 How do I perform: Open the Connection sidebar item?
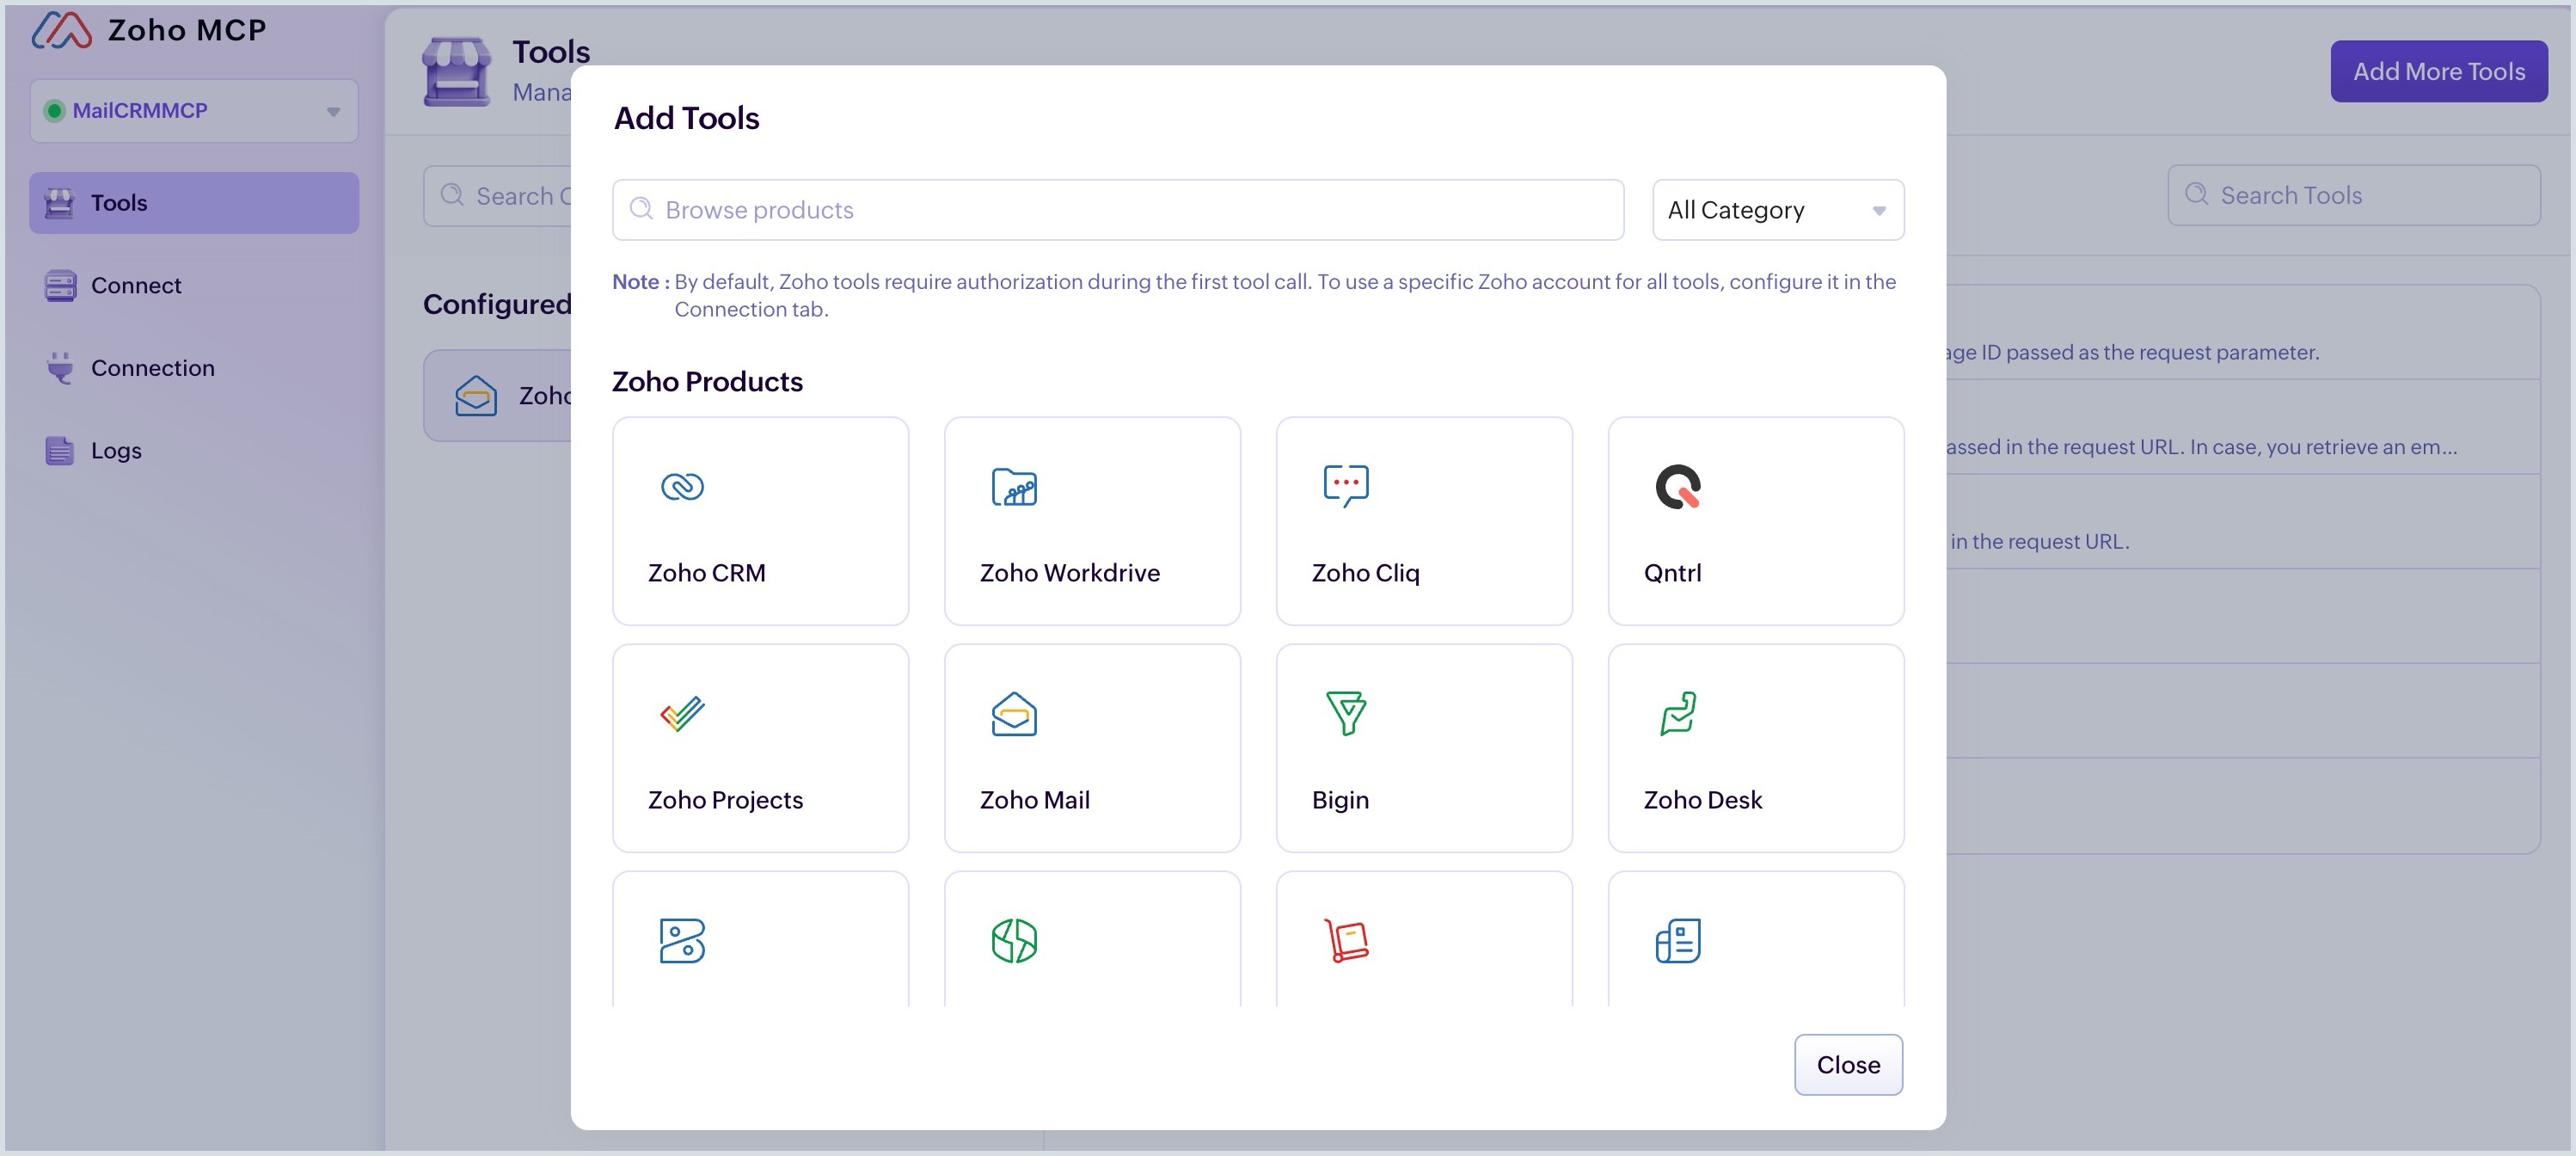194,368
